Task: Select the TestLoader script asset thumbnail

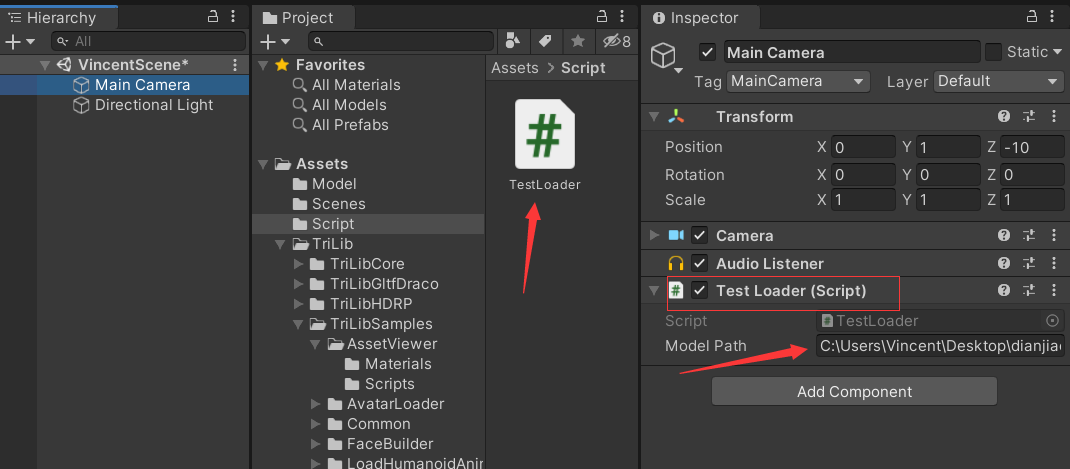Action: pyautogui.click(x=544, y=134)
